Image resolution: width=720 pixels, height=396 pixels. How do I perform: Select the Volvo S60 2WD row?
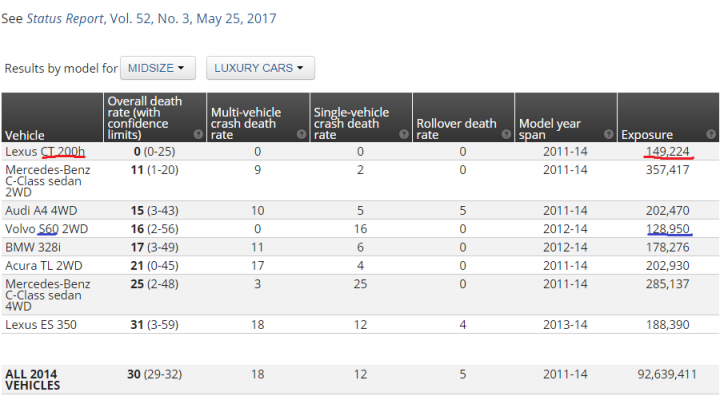[x=360, y=229]
